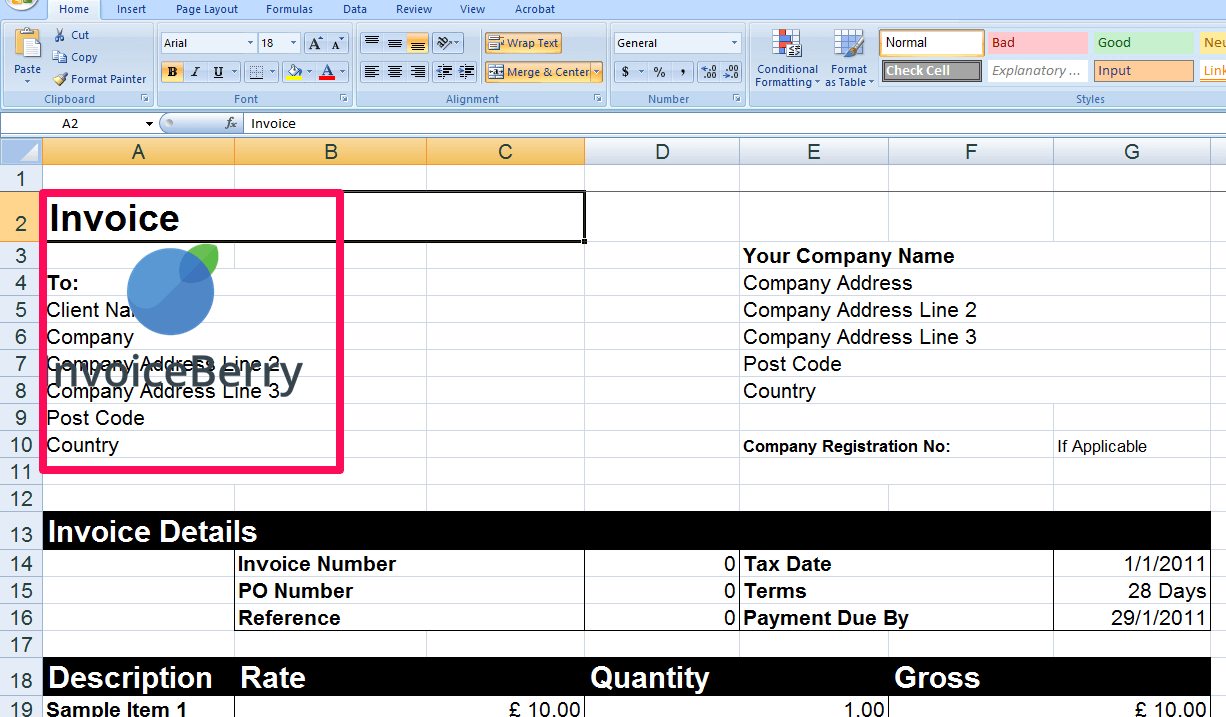Set Top Align vertical alignment
Image resolution: width=1226 pixels, height=717 pixels.
(x=371, y=43)
